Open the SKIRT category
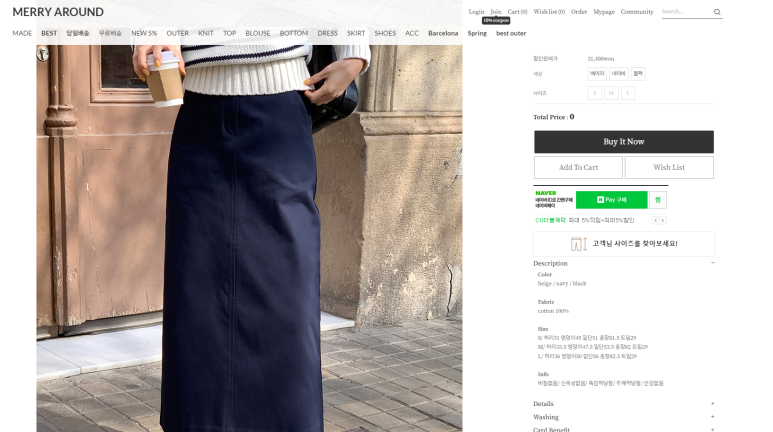The height and width of the screenshot is (432, 773). tap(356, 33)
